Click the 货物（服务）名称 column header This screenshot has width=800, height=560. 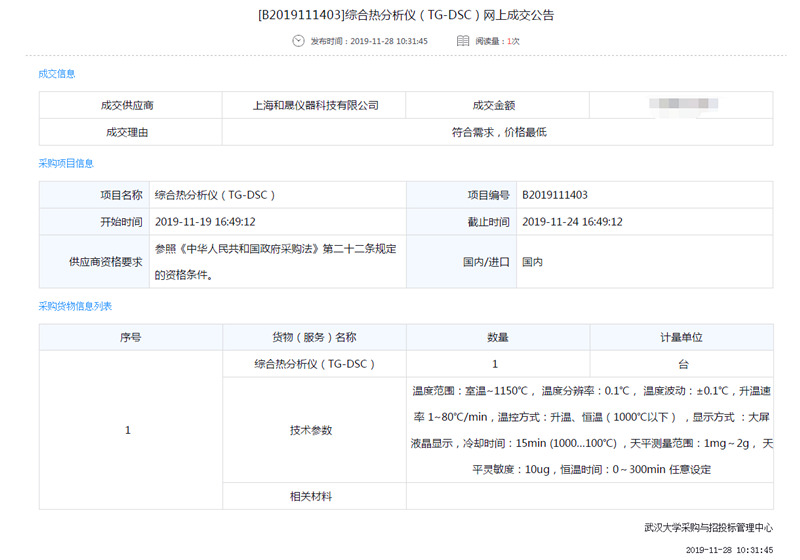tap(314, 338)
